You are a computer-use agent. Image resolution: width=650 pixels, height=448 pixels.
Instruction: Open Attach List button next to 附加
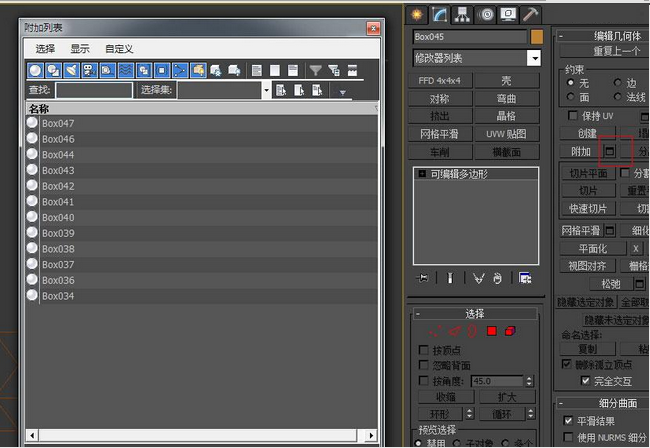click(x=609, y=152)
